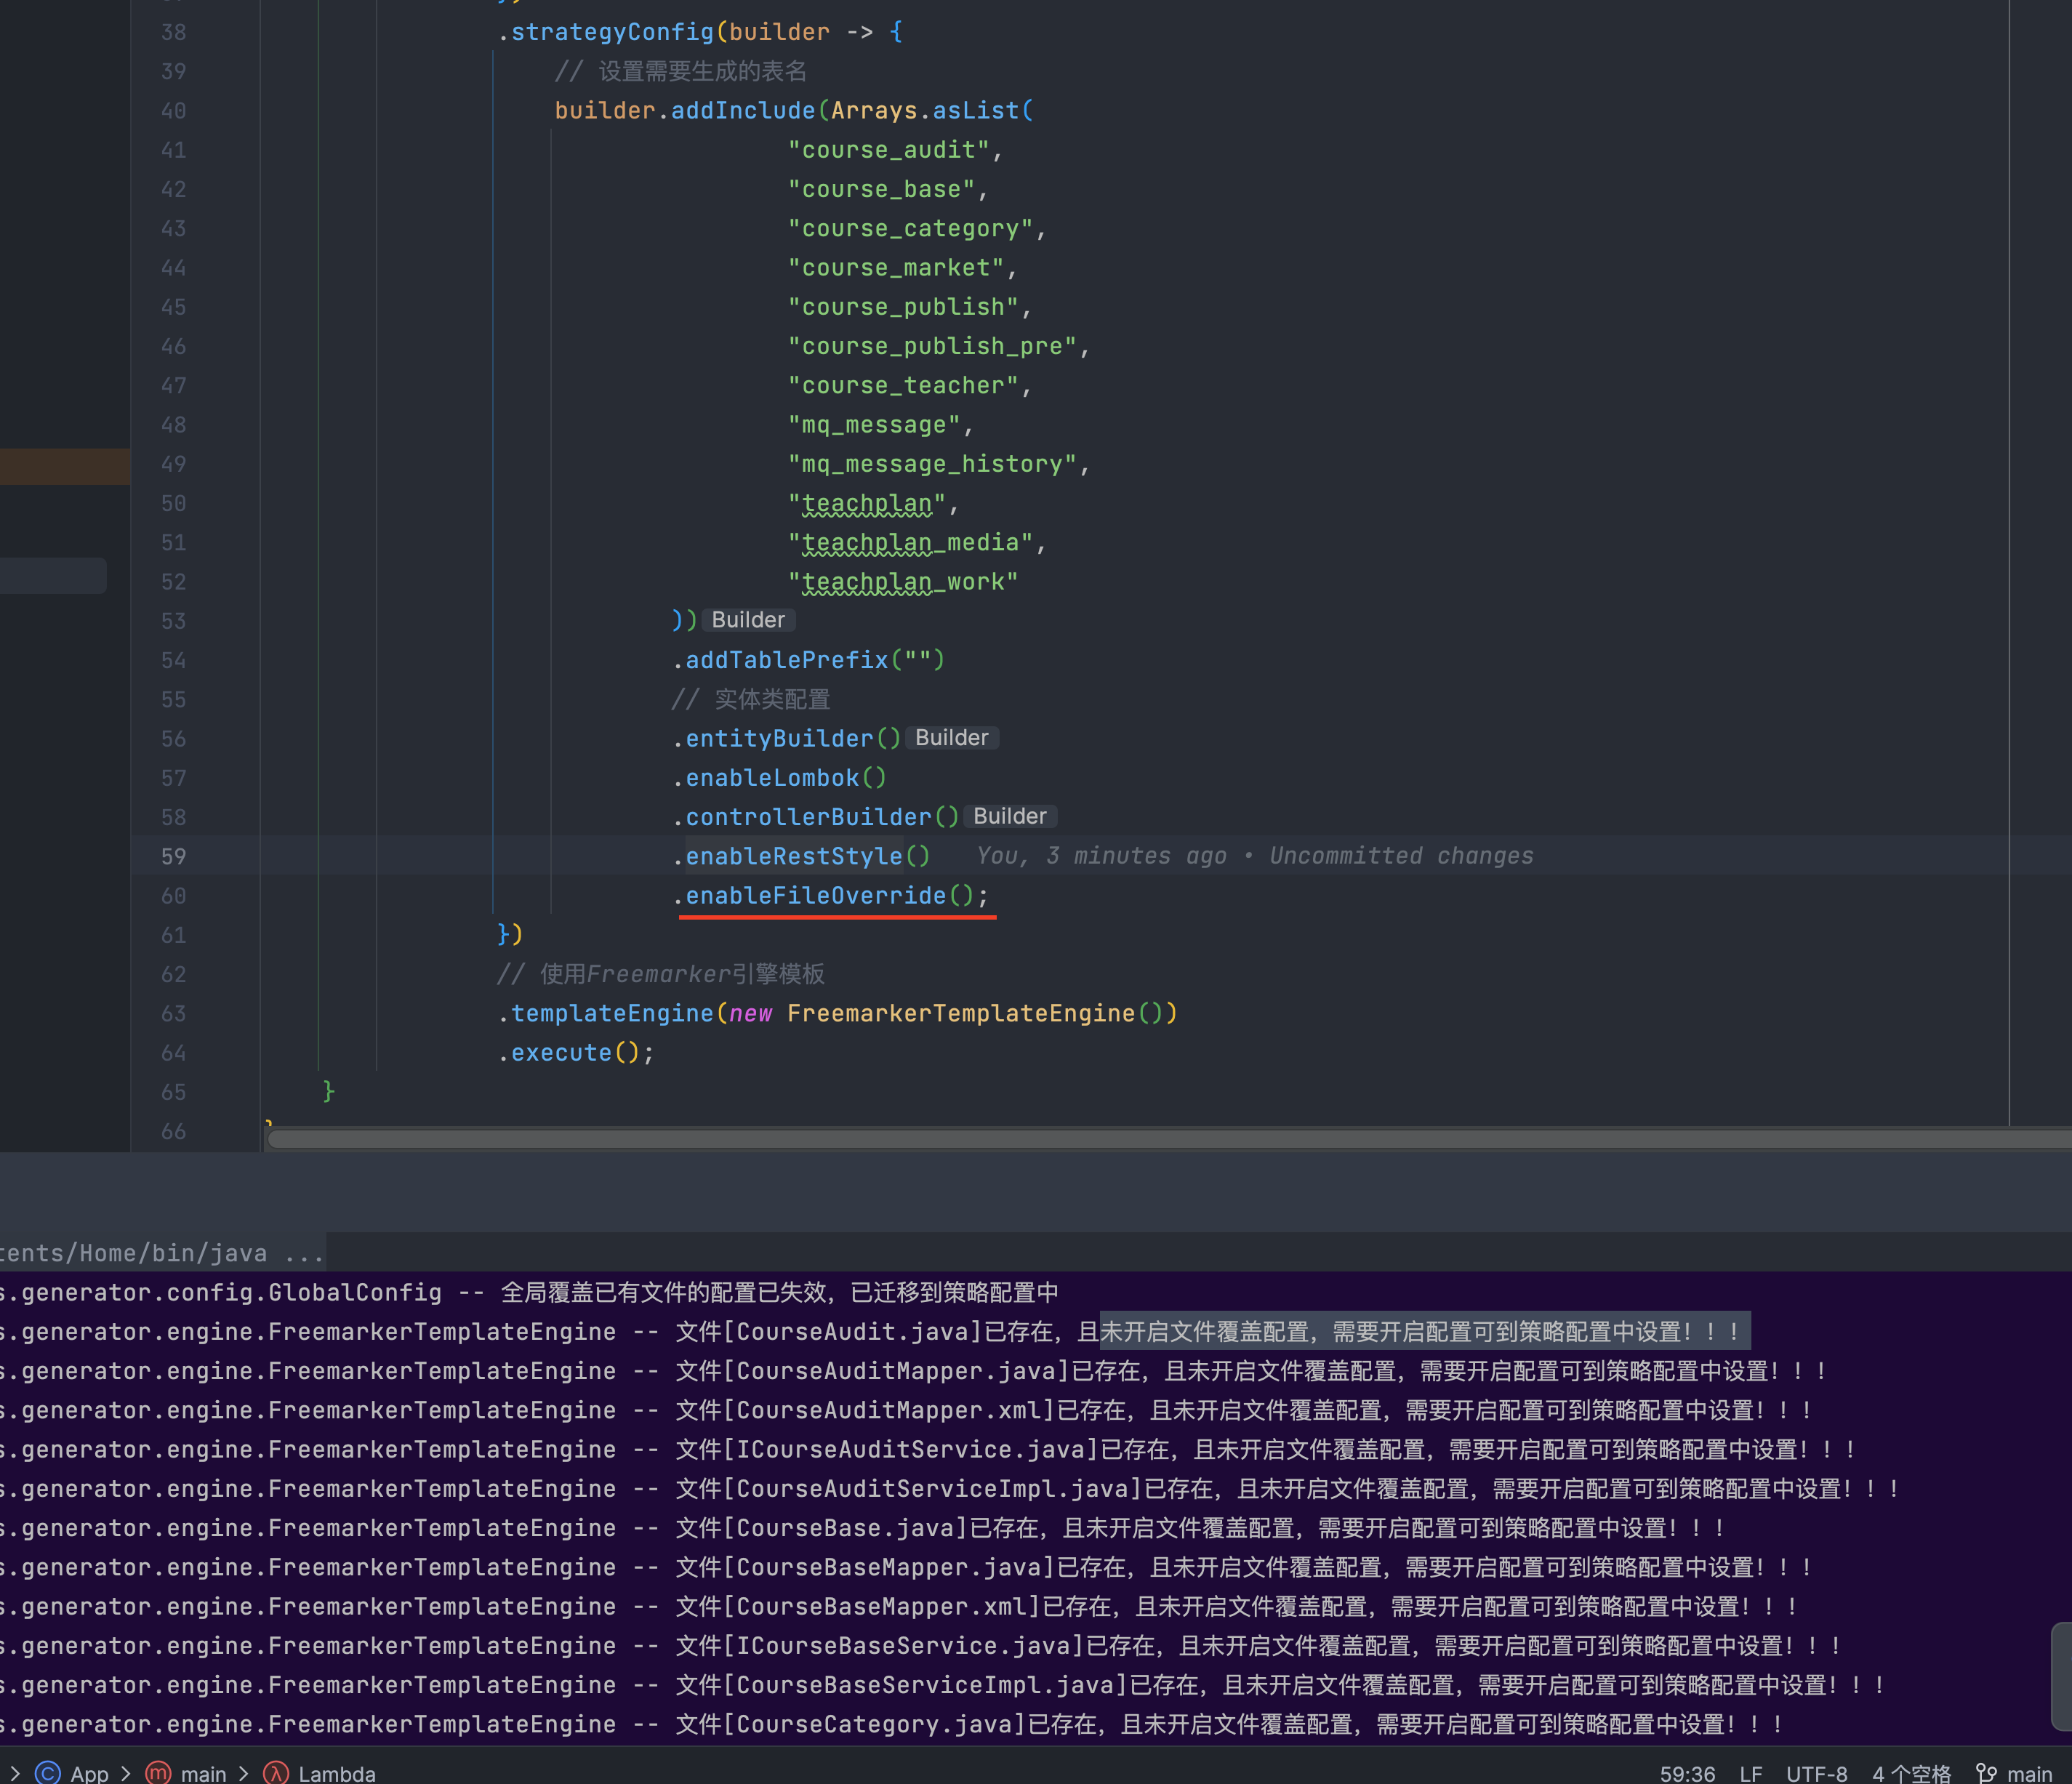The width and height of the screenshot is (2072, 1784).
Task: Click the main method icon in breadcrumbs
Action: [158, 1773]
